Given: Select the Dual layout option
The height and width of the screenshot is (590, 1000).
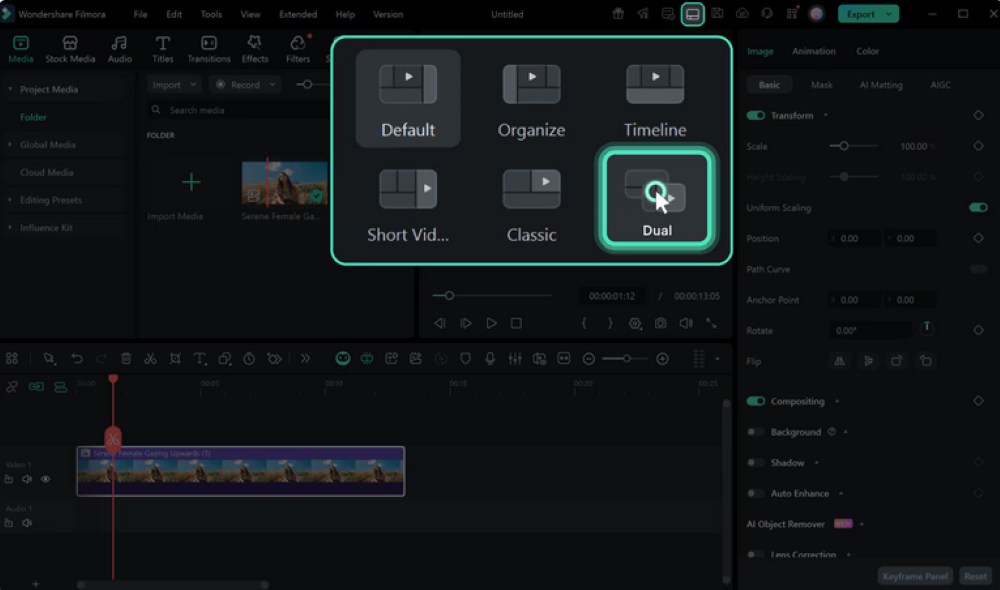Looking at the screenshot, I should click(655, 199).
